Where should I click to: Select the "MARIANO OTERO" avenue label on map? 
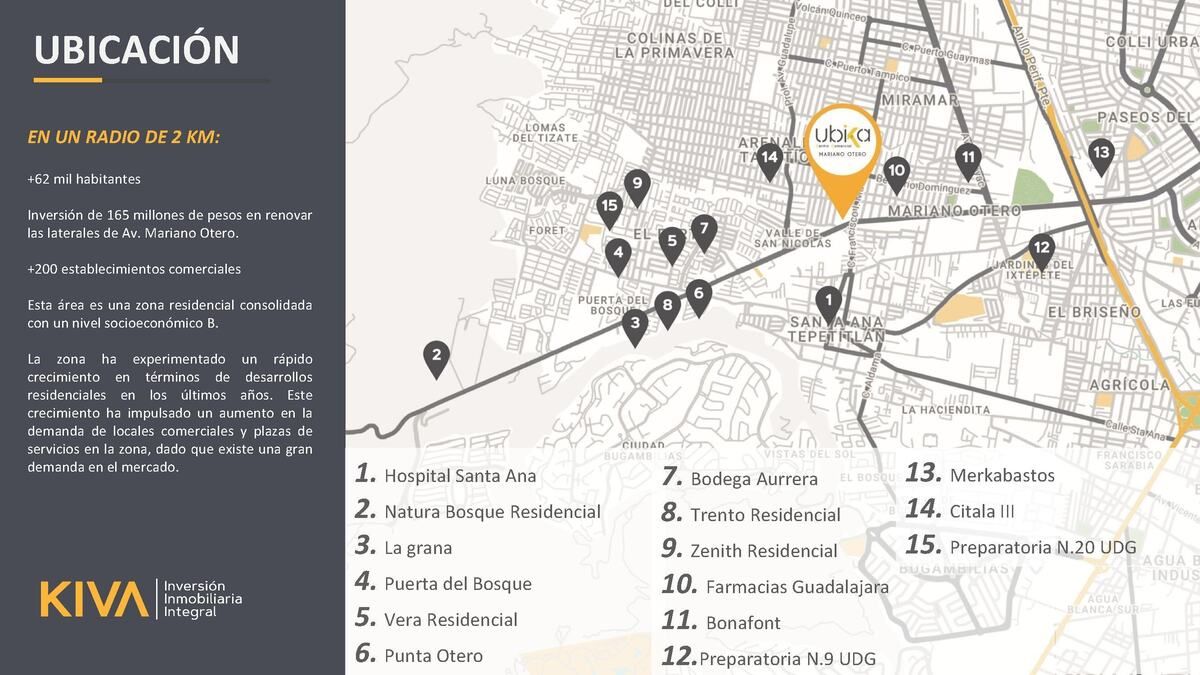point(954,211)
